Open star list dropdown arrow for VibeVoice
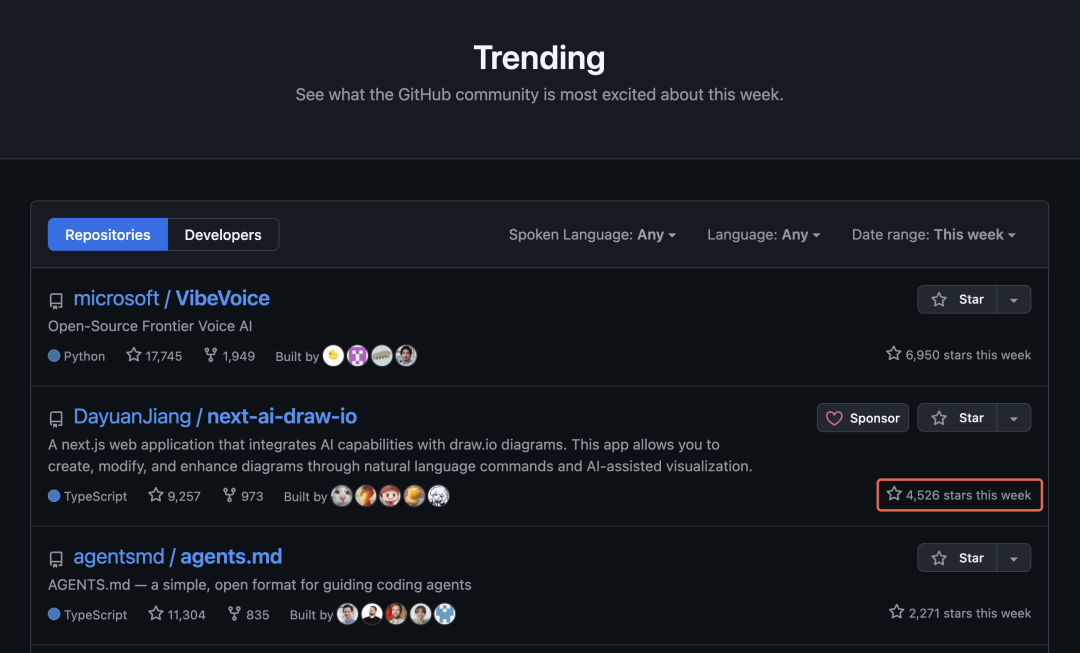 pyautogui.click(x=1014, y=299)
